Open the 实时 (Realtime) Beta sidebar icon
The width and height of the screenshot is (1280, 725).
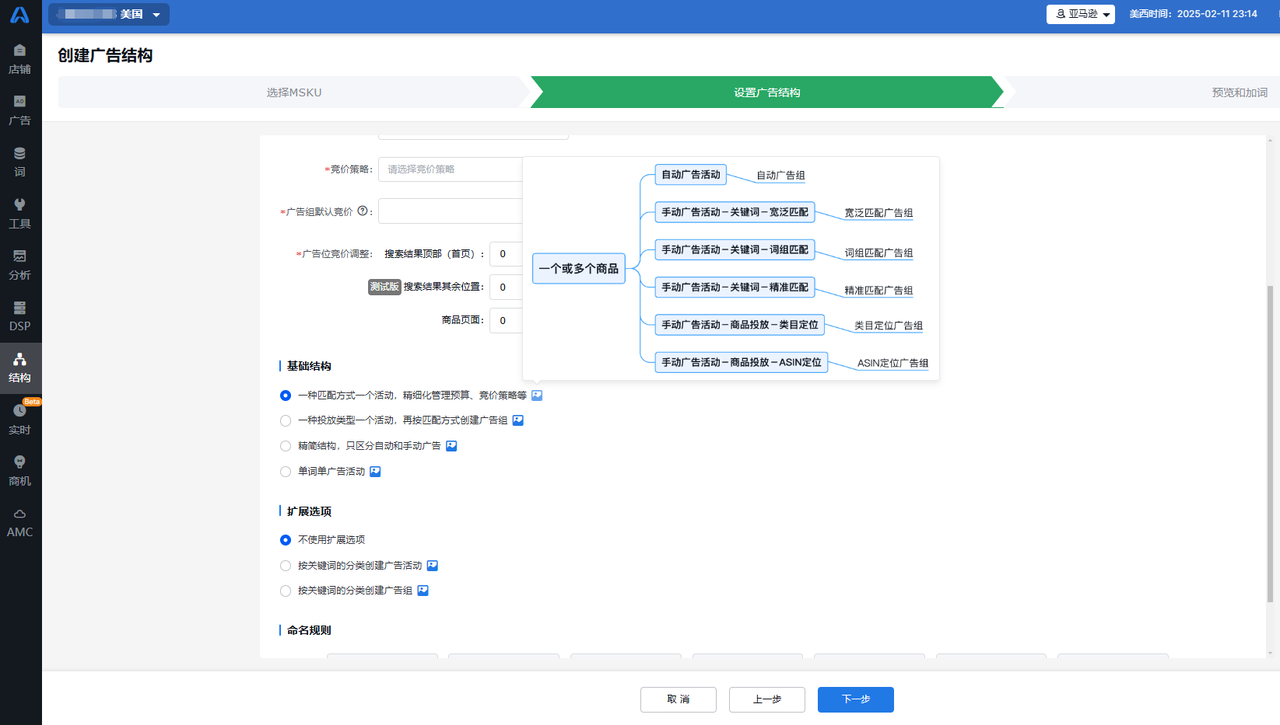click(x=20, y=419)
